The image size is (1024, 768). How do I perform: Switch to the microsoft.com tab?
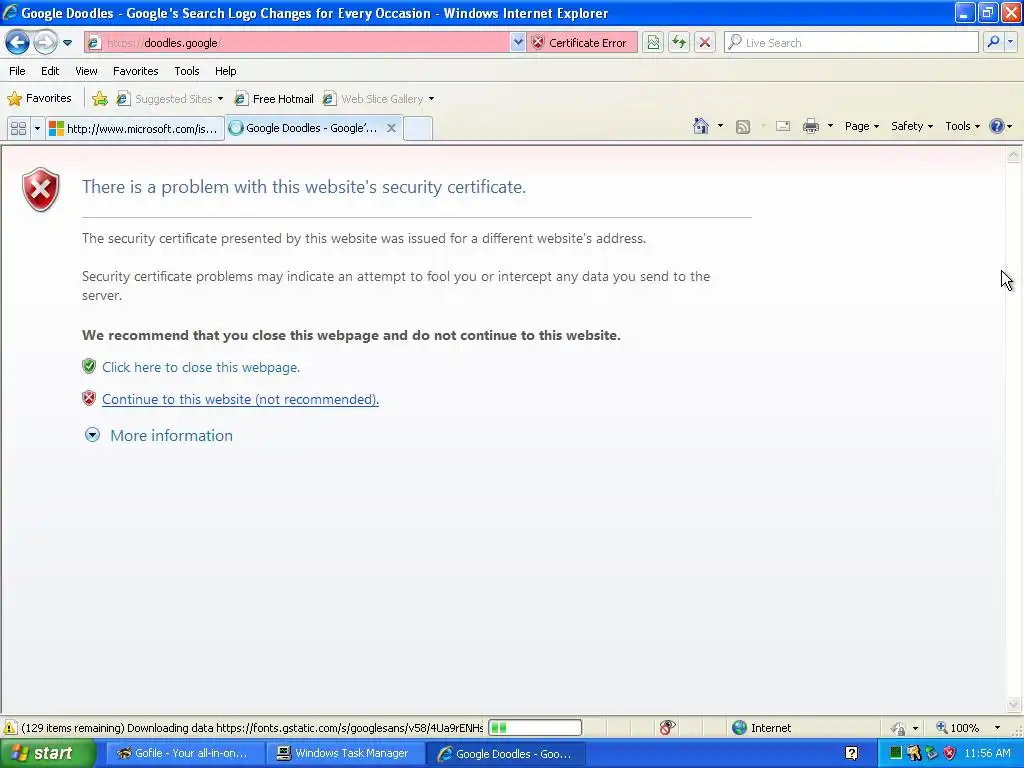[135, 128]
